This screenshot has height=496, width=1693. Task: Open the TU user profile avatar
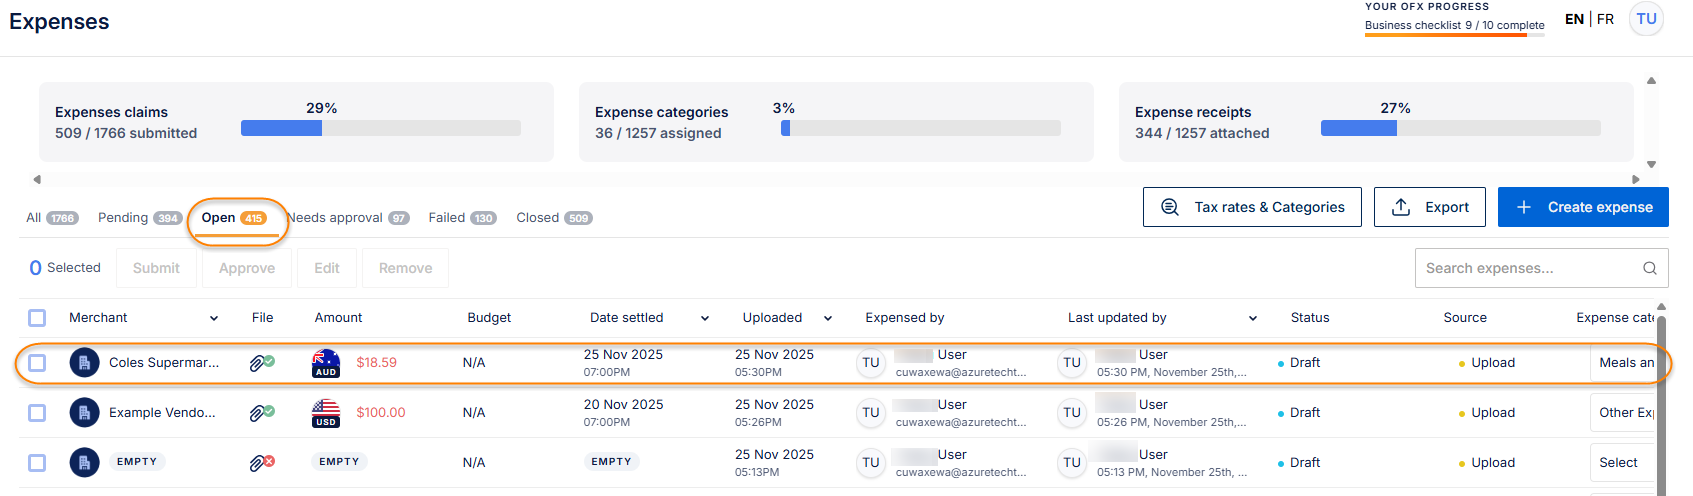tap(1646, 19)
